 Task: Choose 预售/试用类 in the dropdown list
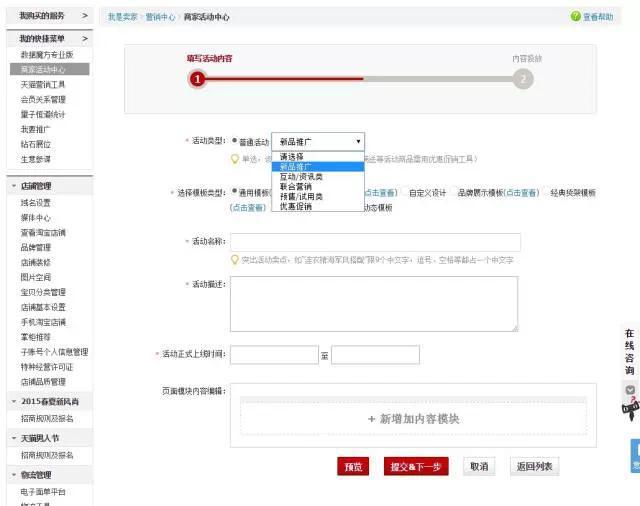[318, 197]
